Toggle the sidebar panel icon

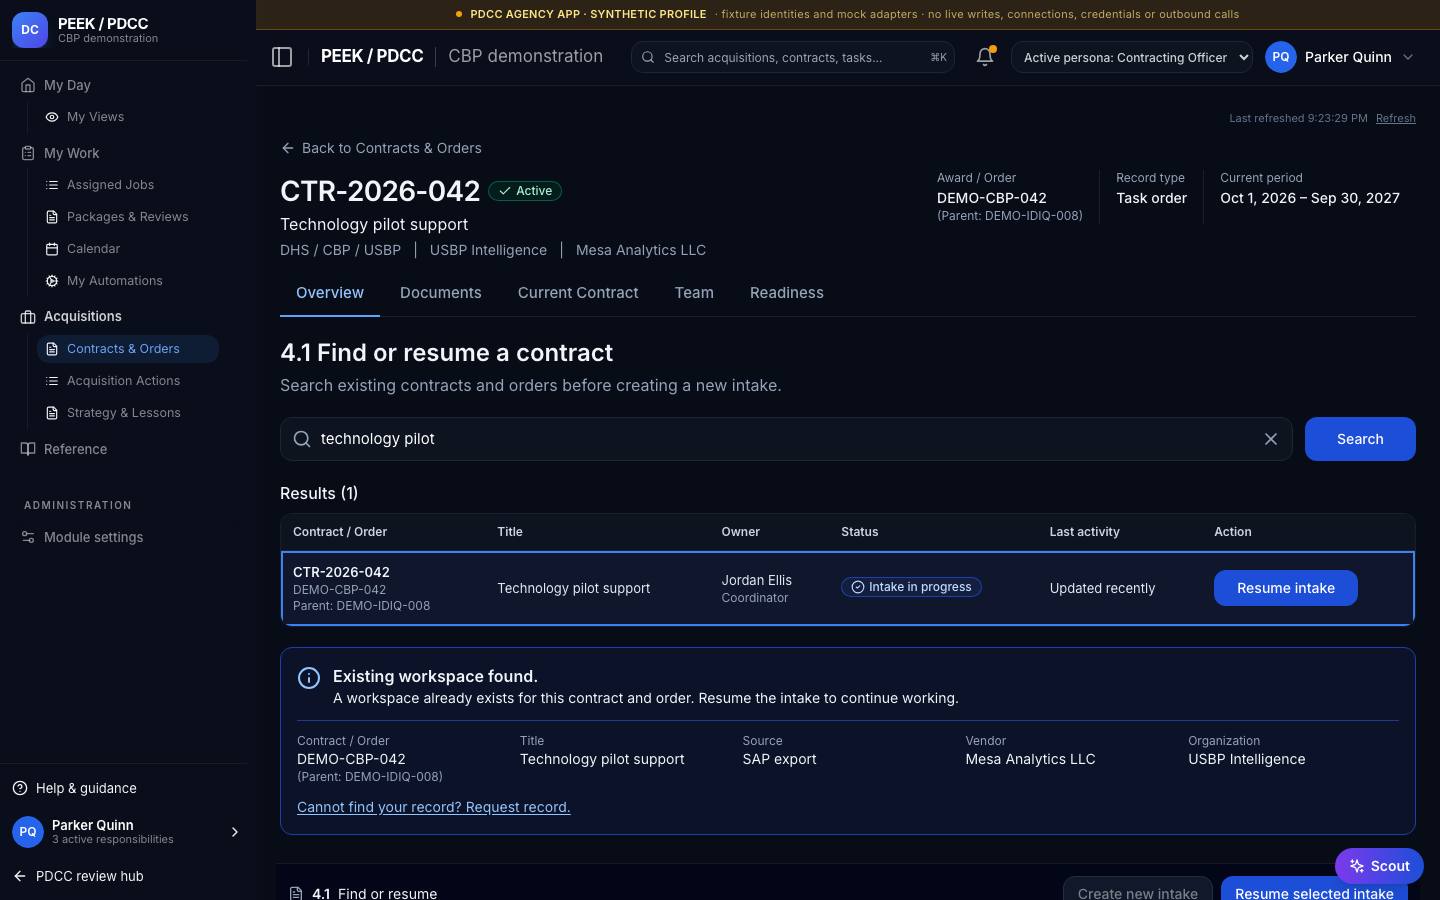coord(282,57)
